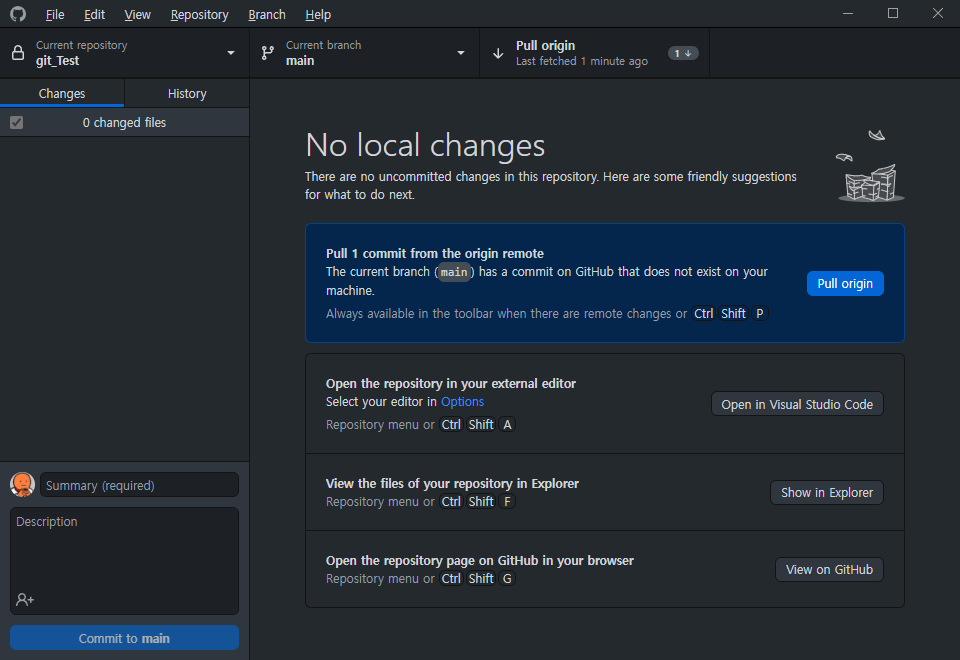960x660 pixels.
Task: Switch to the Changes tab
Action: (x=62, y=94)
